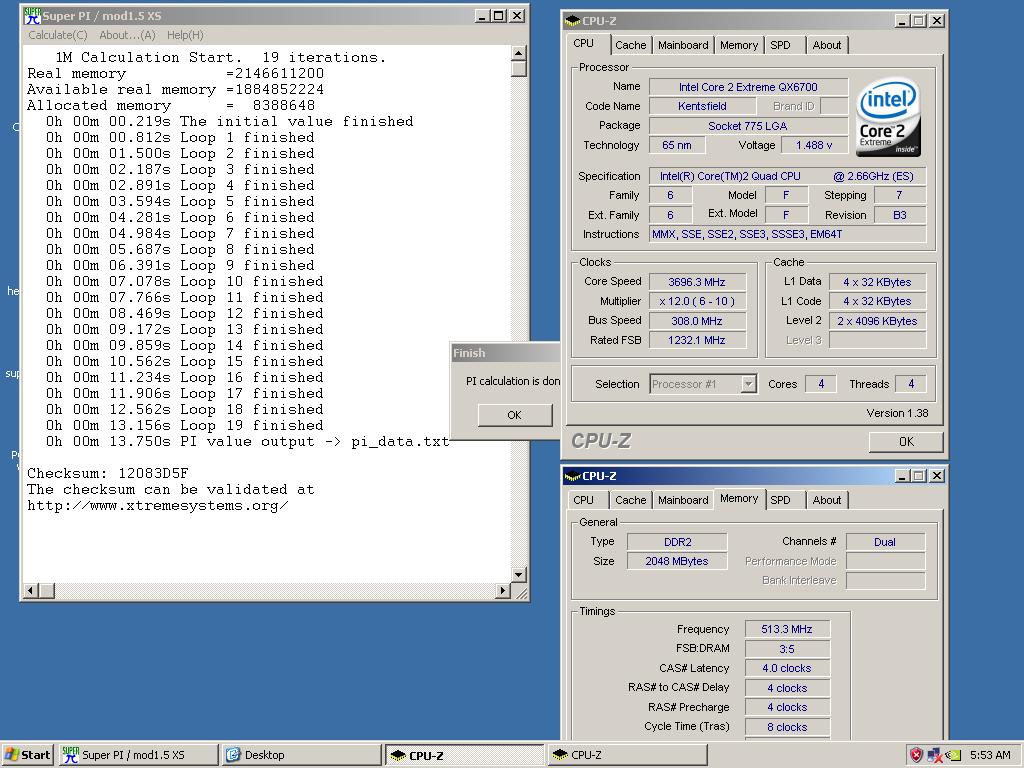1024x768 pixels.
Task: Select the active CPU-Z taskbar button
Action: [464, 755]
